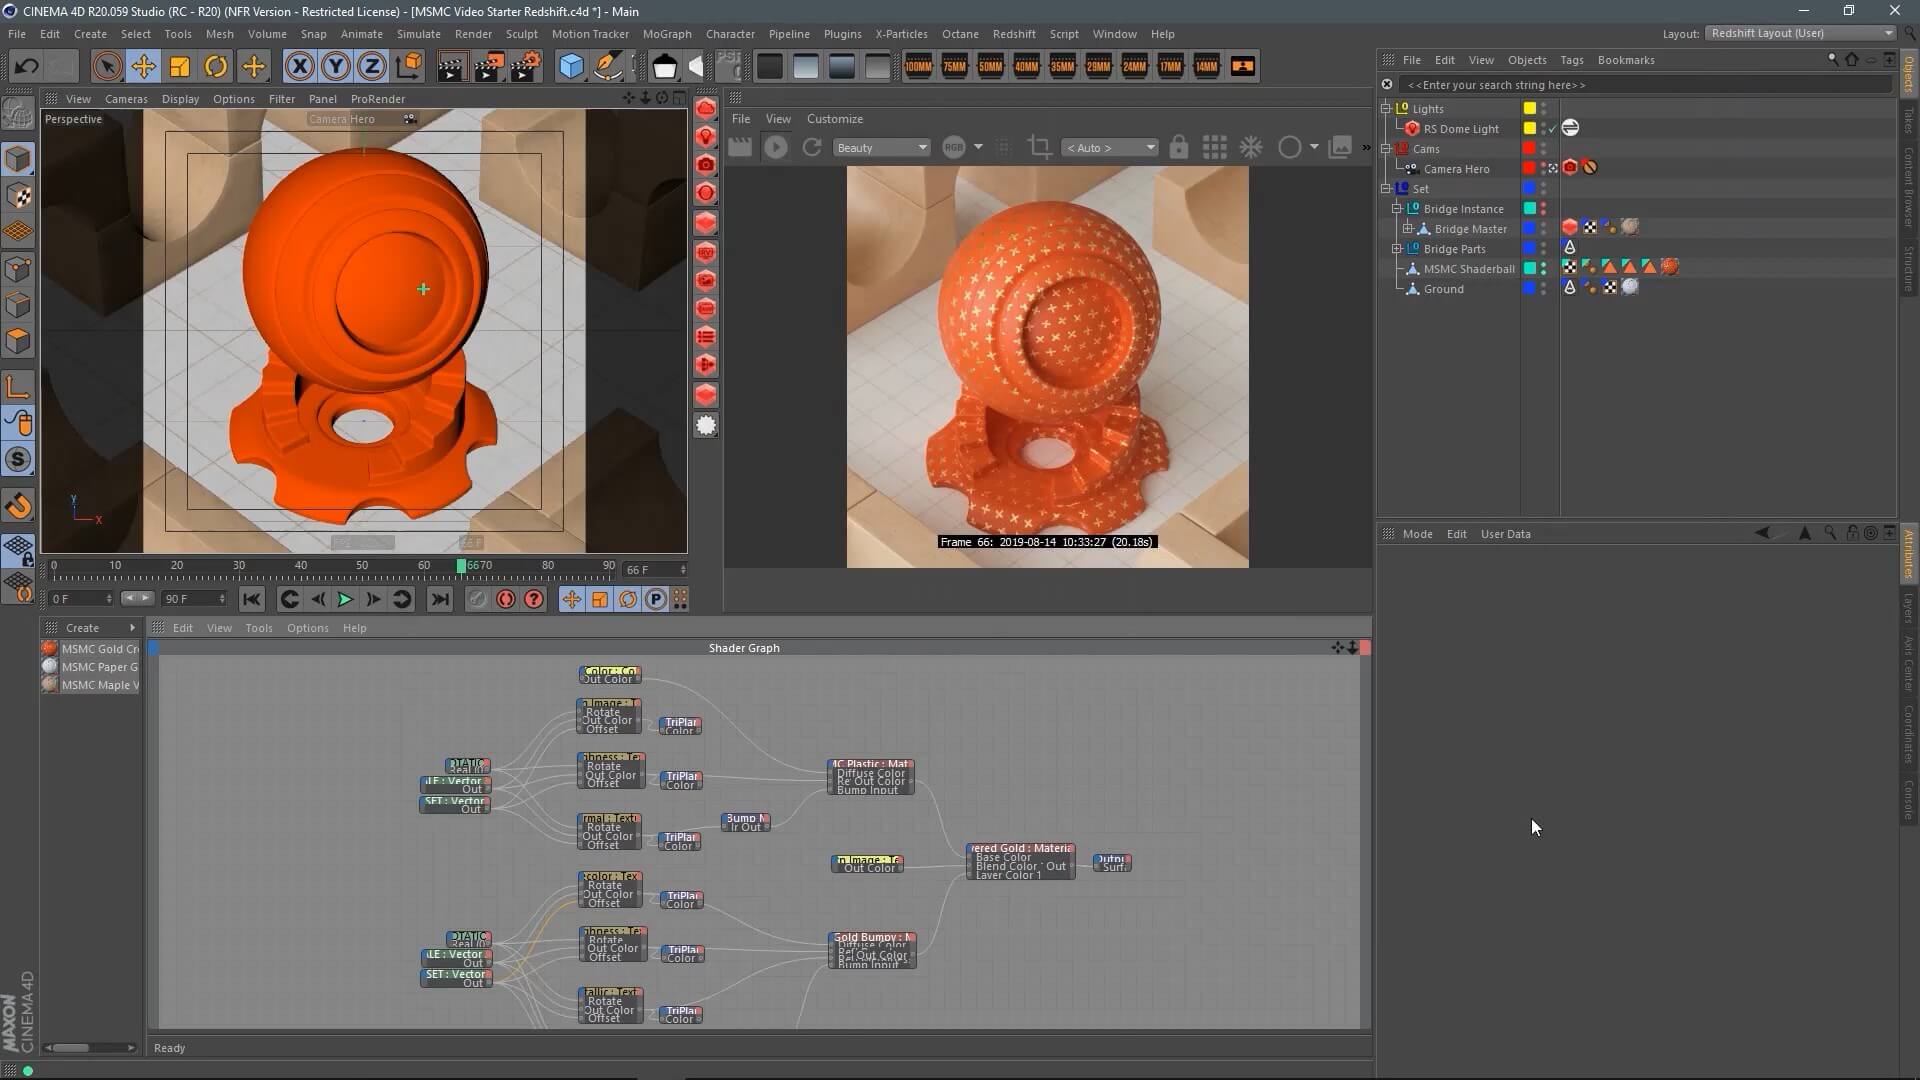Image resolution: width=1920 pixels, height=1080 pixels.
Task: Select MSMC Shaderball in object tree
Action: (1468, 269)
